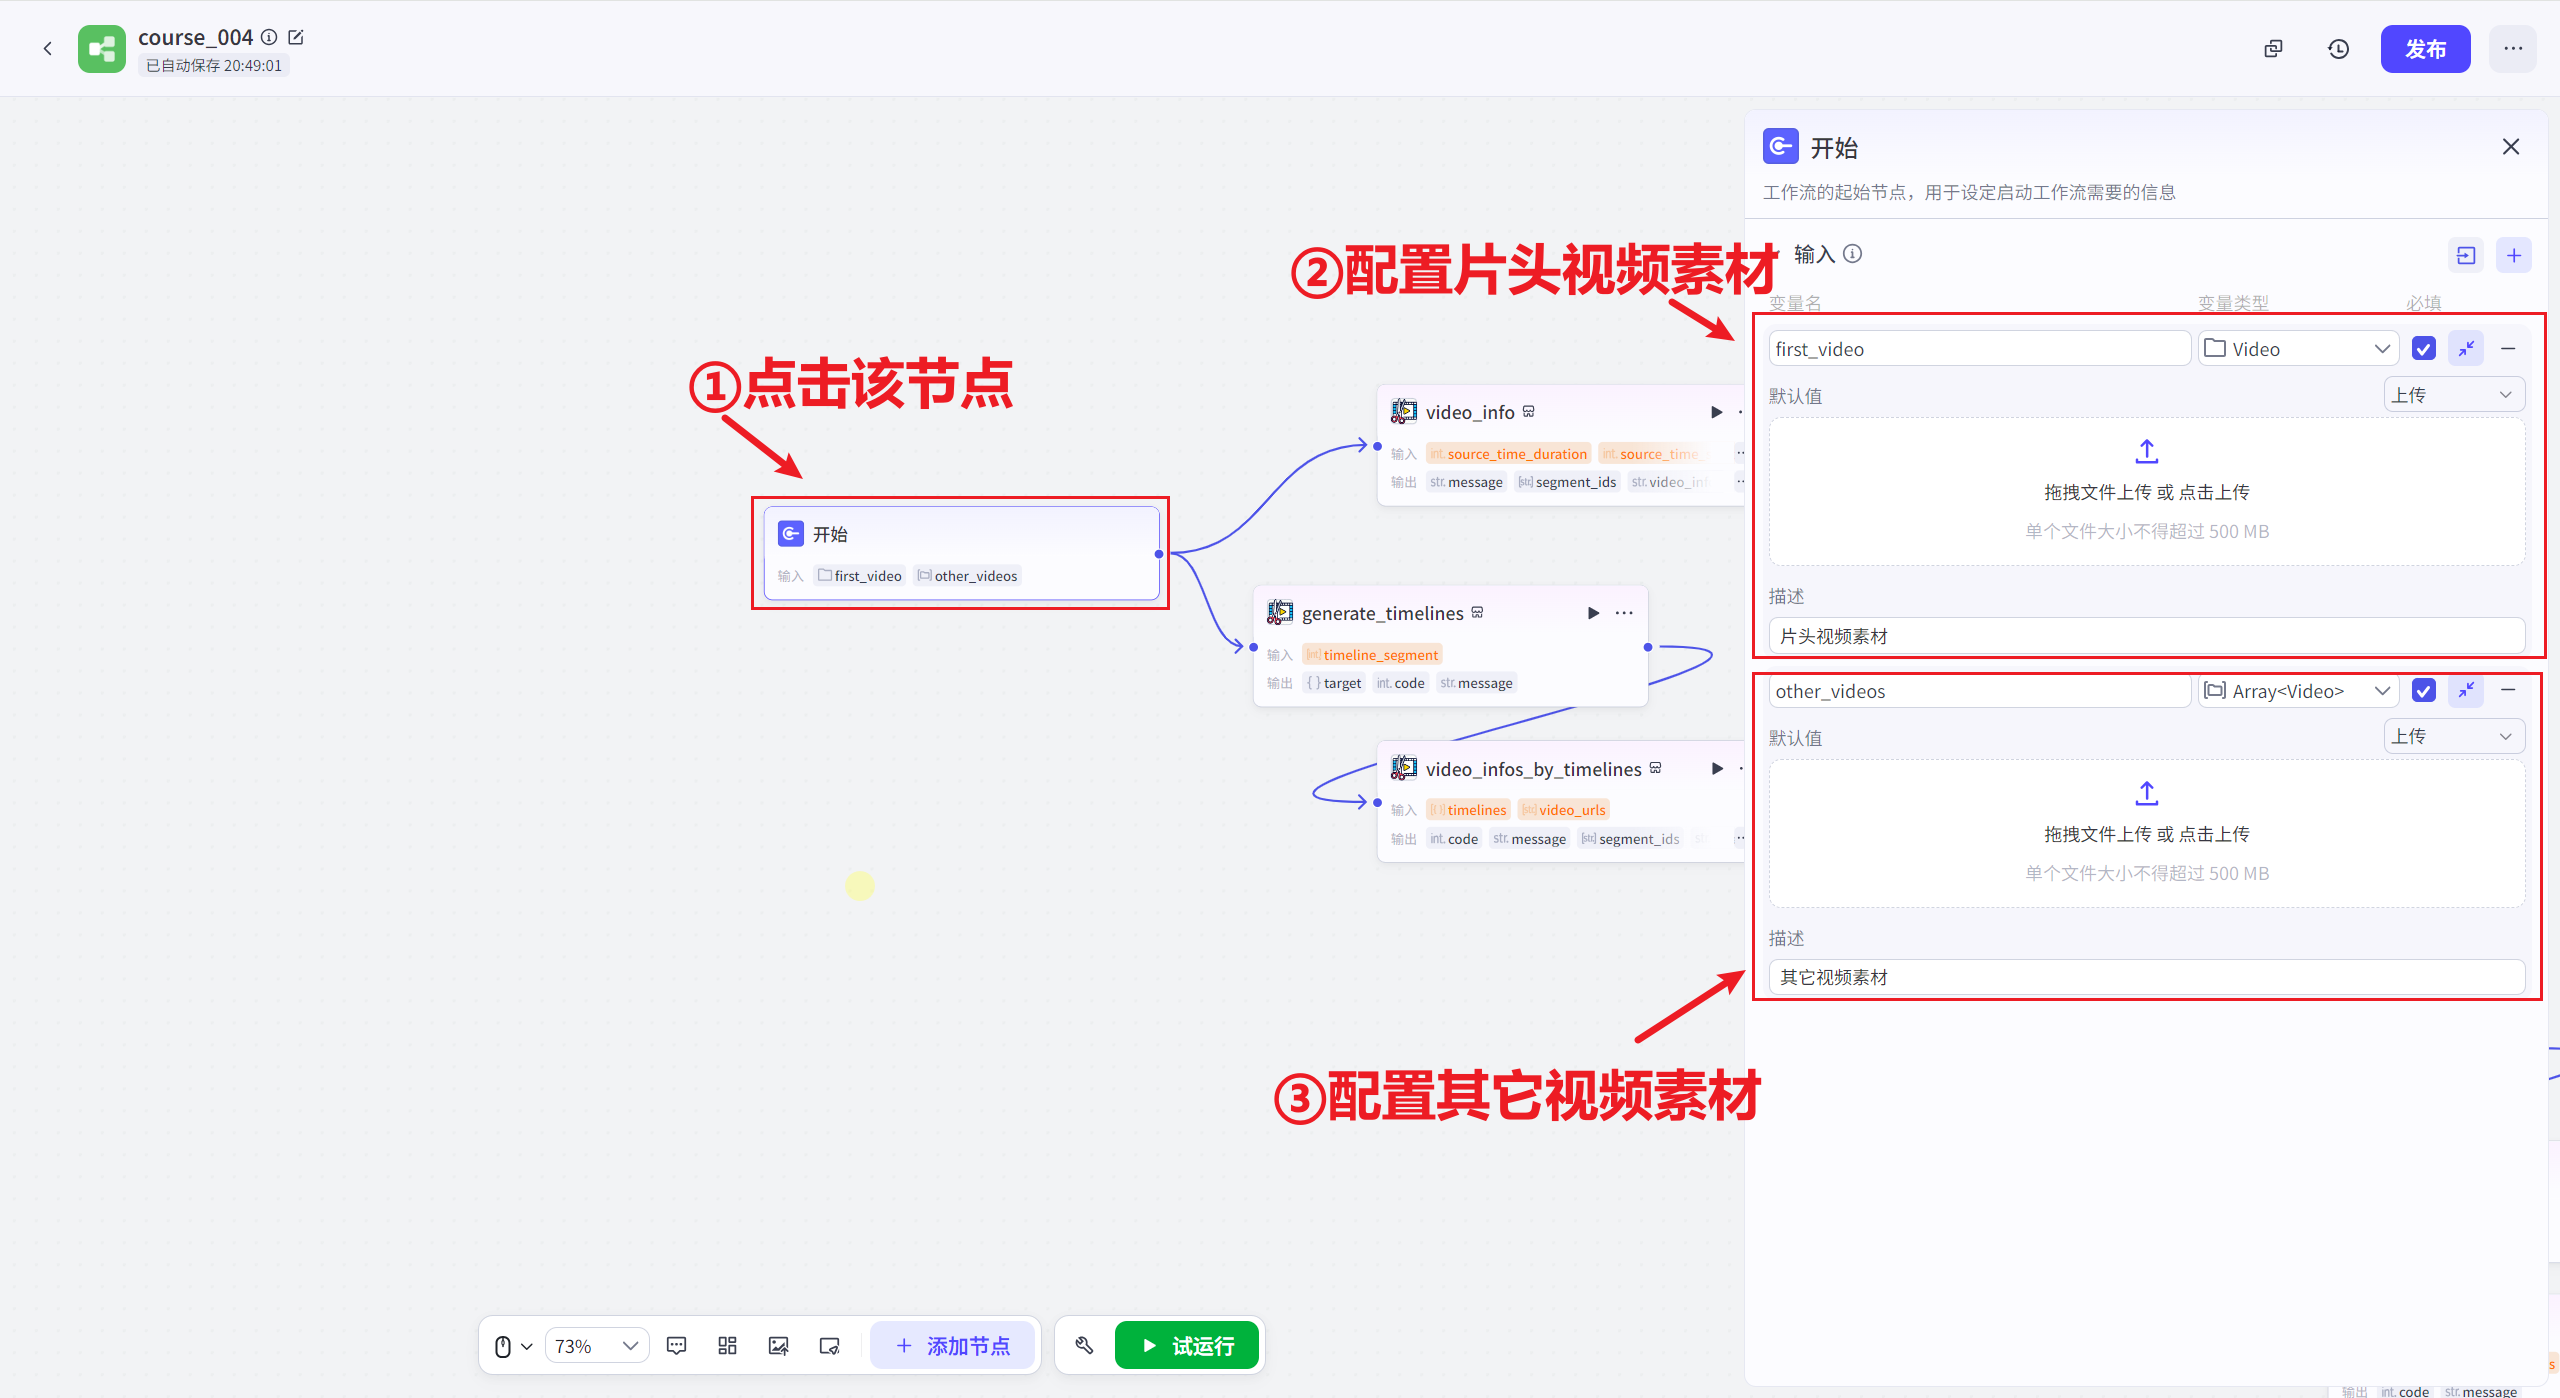
Task: Click the 发布 publish button
Action: pyautogui.click(x=2426, y=48)
